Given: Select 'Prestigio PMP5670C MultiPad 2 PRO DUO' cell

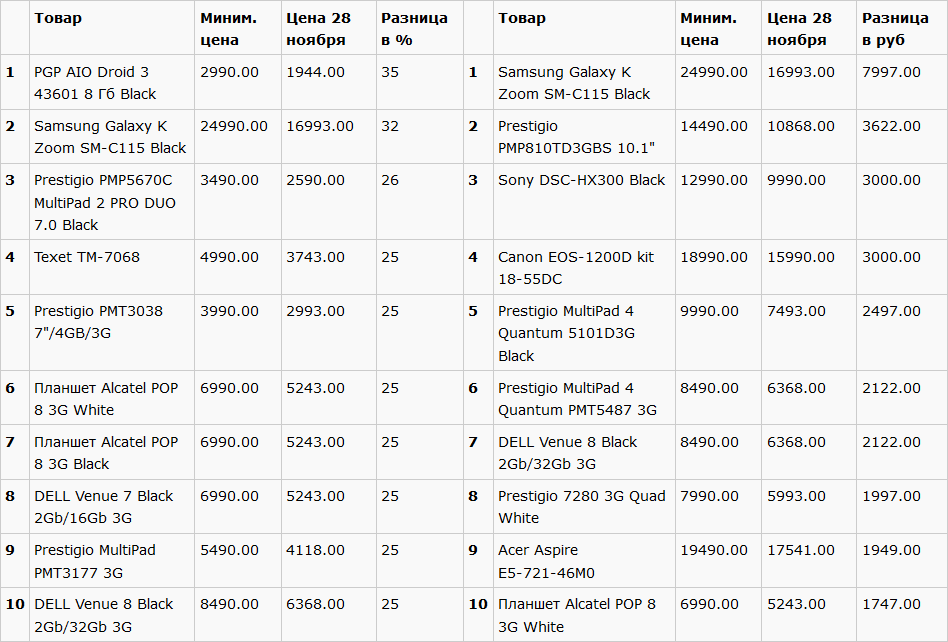Looking at the screenshot, I should (x=104, y=202).
